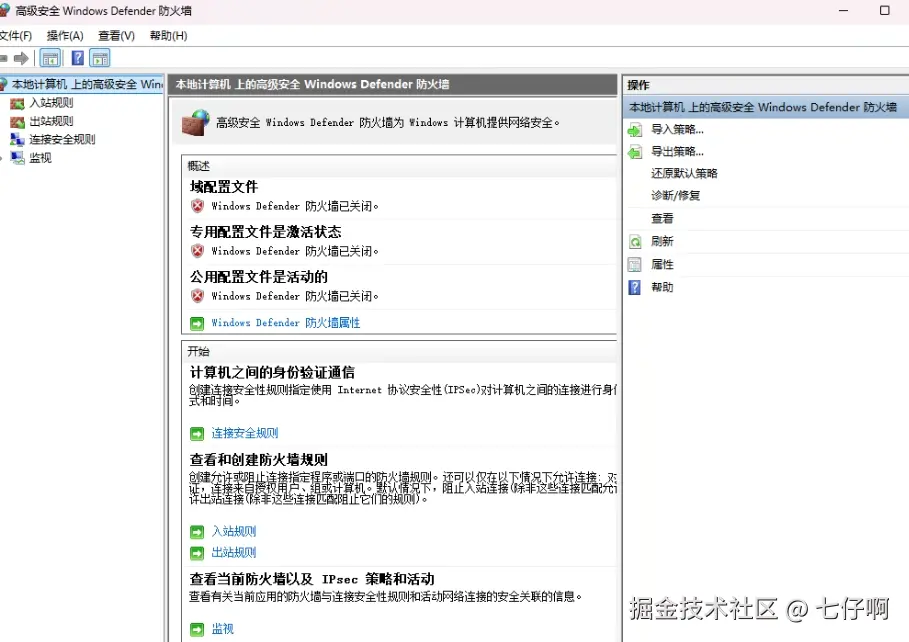This screenshot has height=642, width=909.
Task: Click the firewall globe icon in center header
Action: (x=195, y=123)
